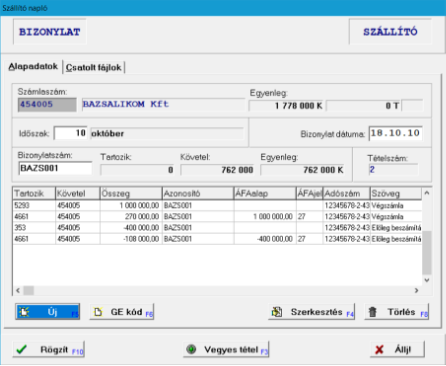
Task: Select the row with Tartozik 353
Action: point(217,228)
